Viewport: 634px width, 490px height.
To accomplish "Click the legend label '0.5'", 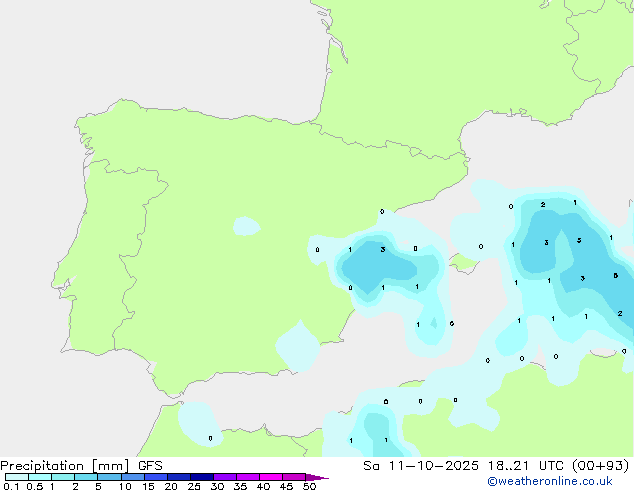I will pos(34,486).
